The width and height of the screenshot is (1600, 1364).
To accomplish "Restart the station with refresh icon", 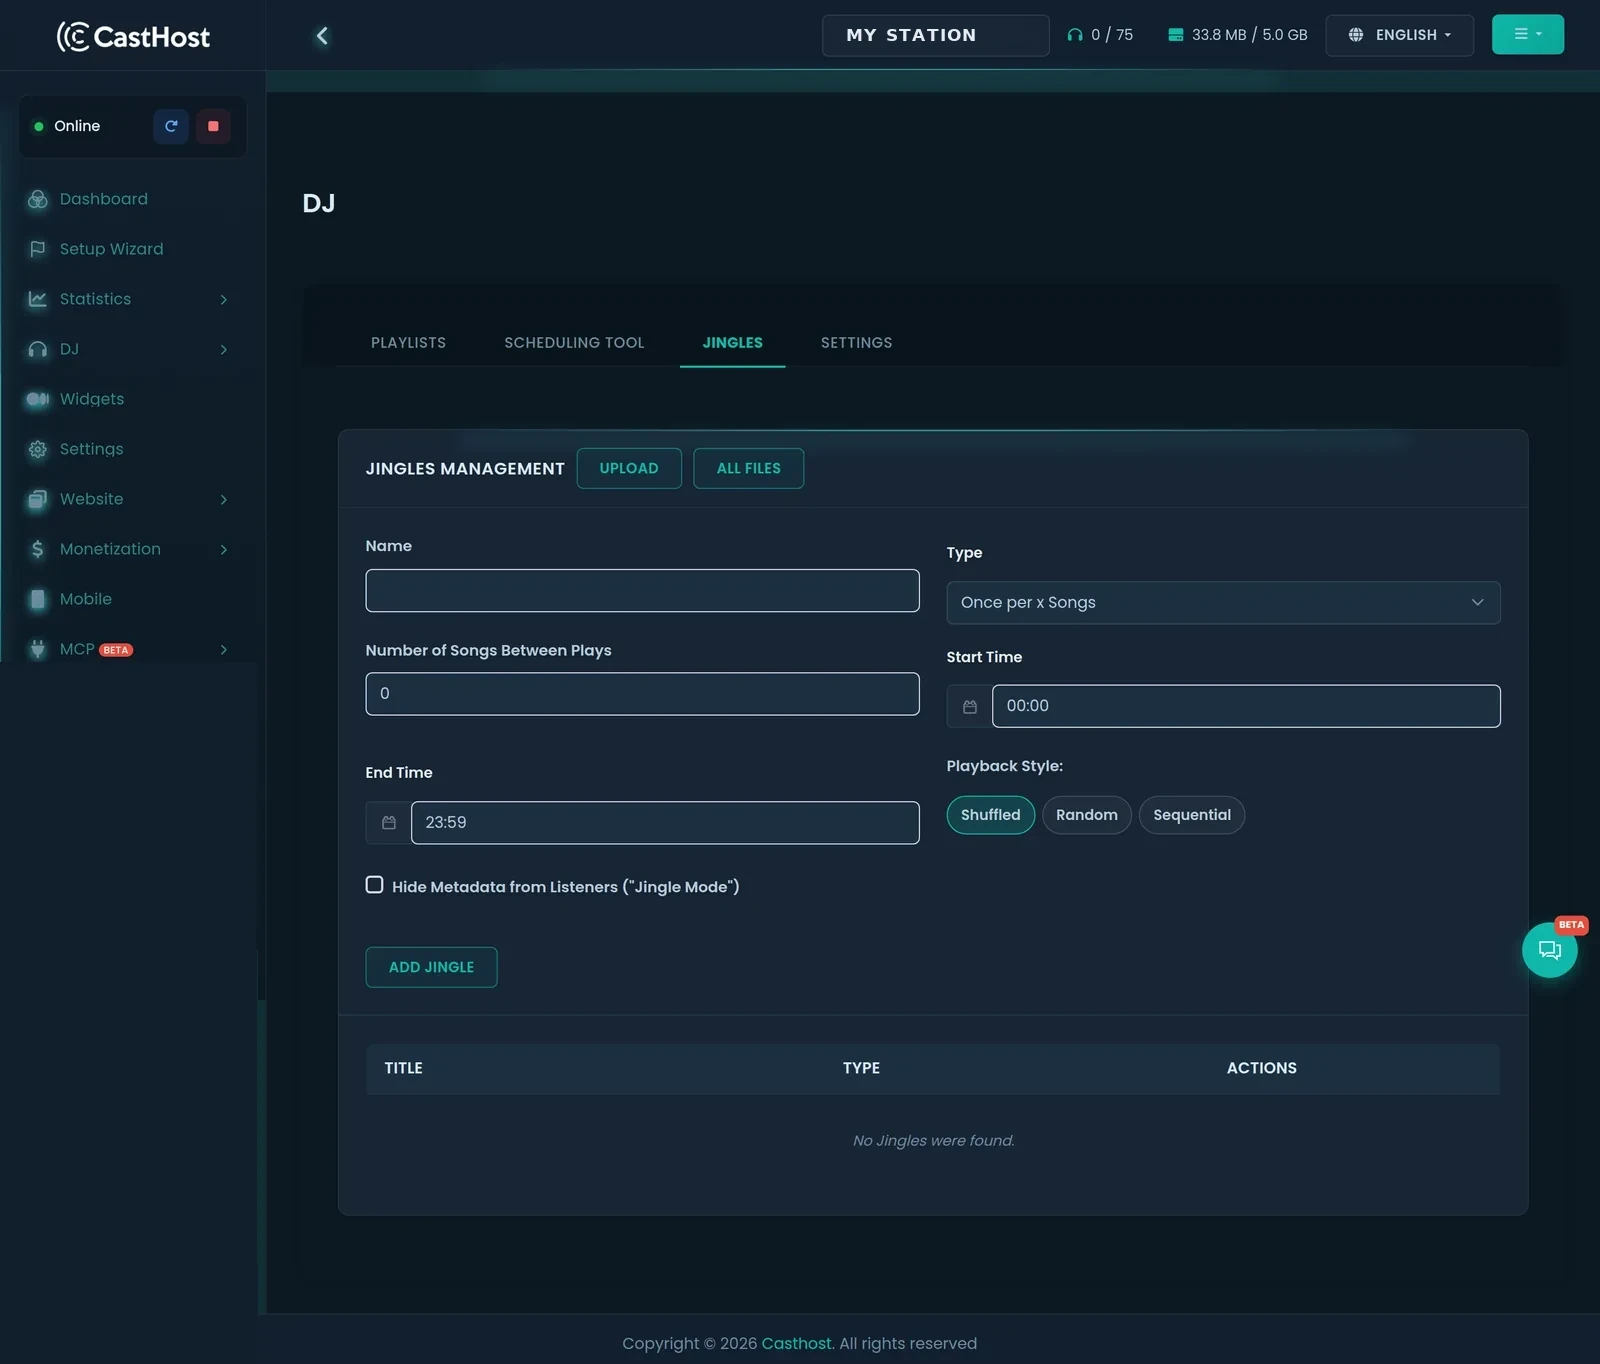I will coord(171,126).
